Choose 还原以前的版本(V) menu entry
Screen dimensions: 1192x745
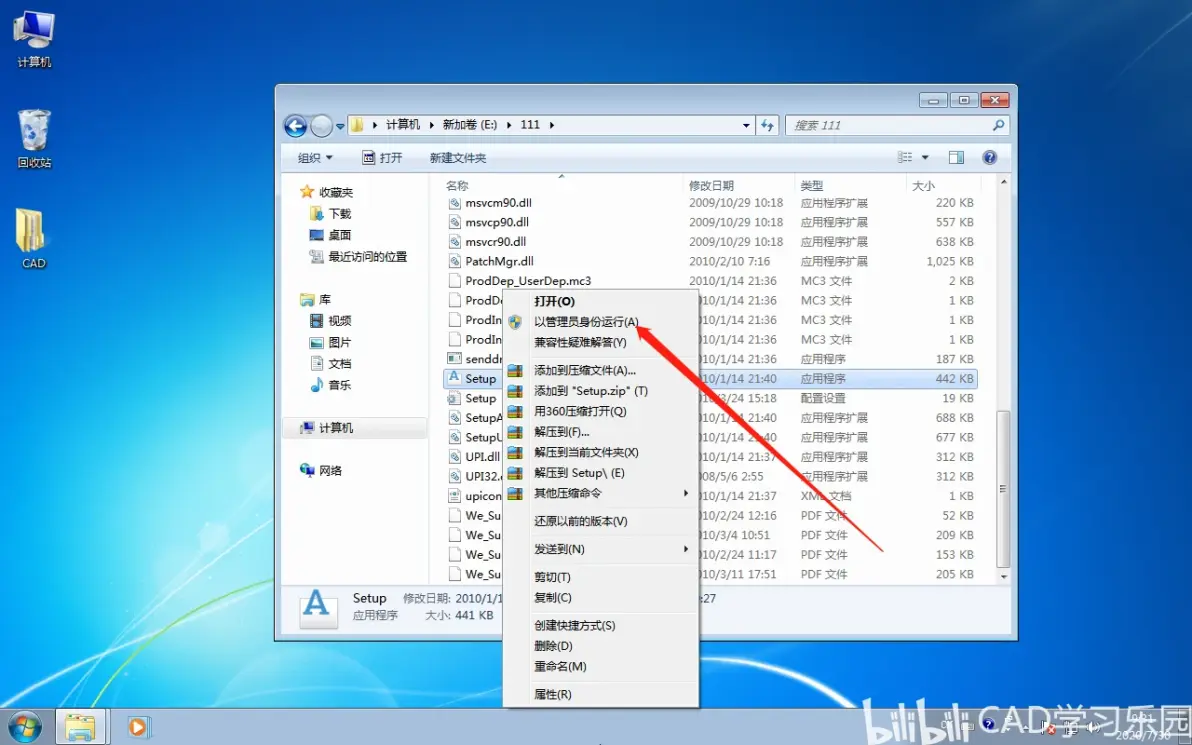pos(601,522)
